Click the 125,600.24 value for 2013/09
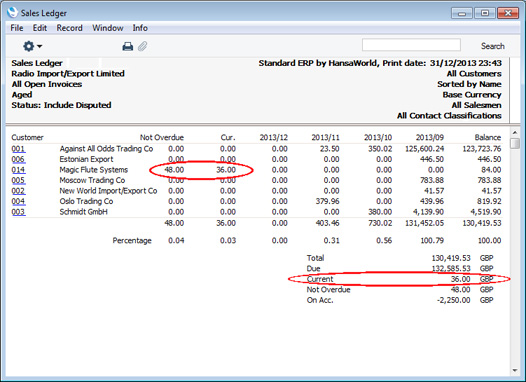The height and width of the screenshot is (382, 526). pos(424,149)
